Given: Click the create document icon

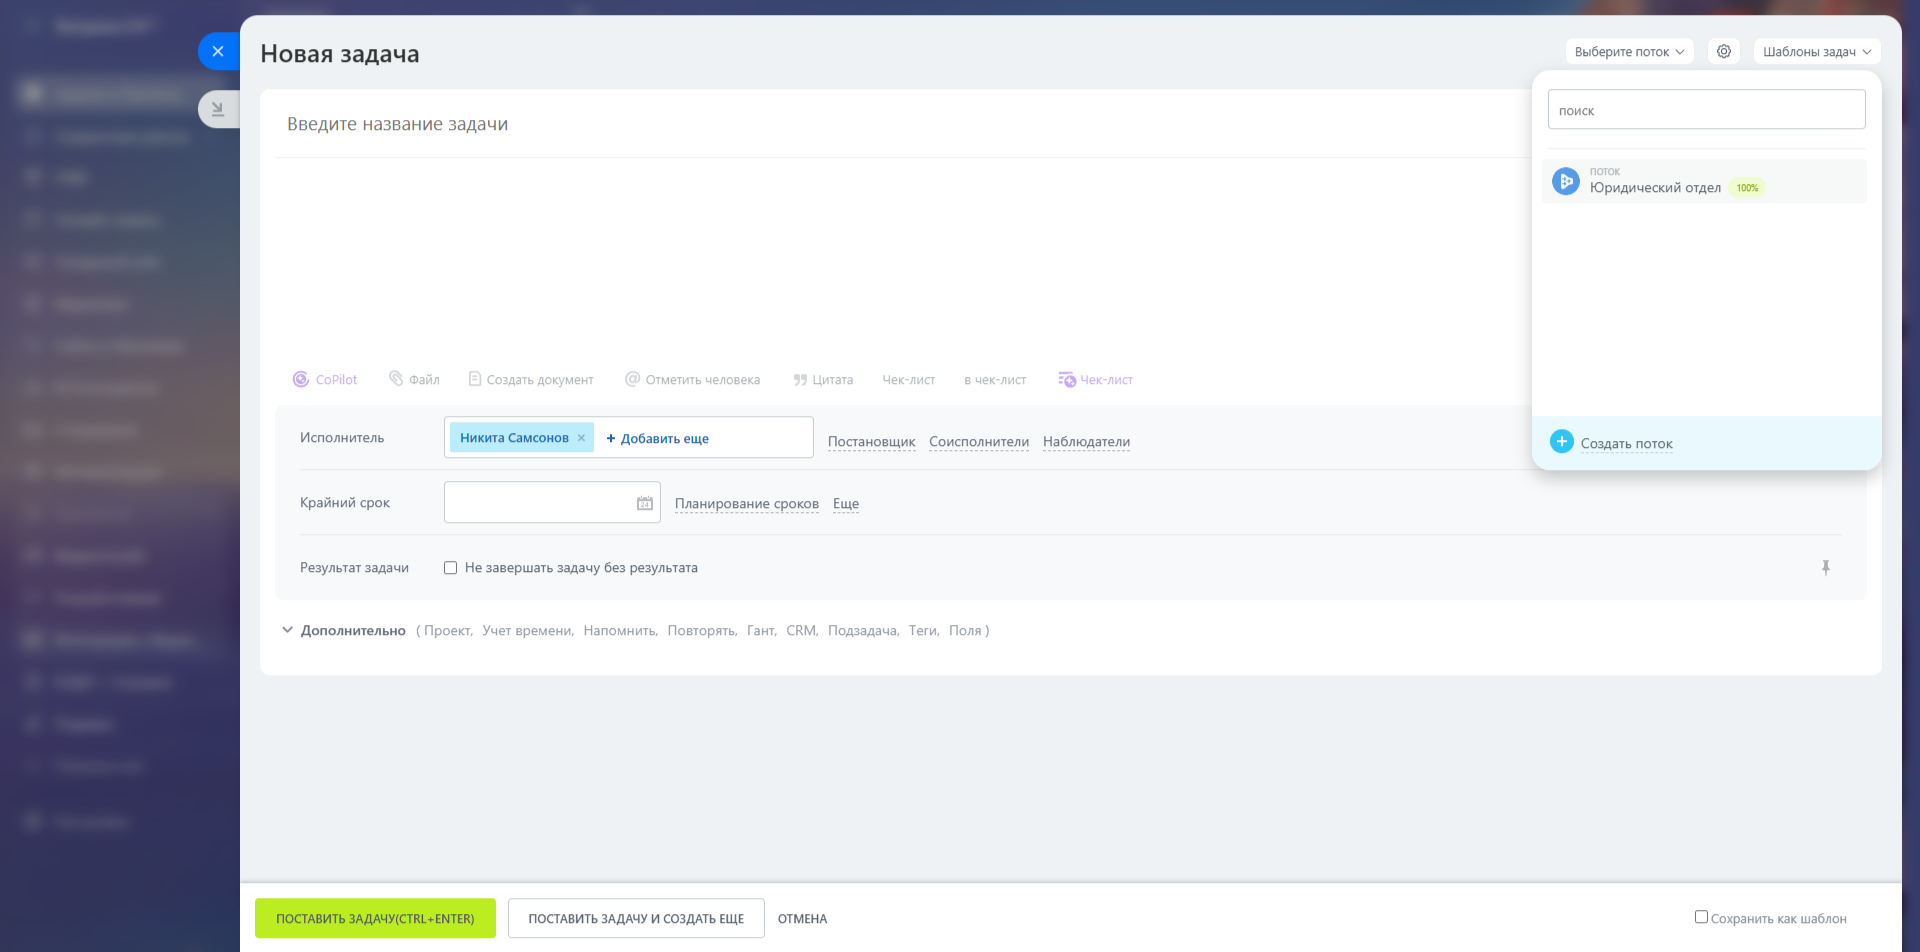Looking at the screenshot, I should pos(475,380).
